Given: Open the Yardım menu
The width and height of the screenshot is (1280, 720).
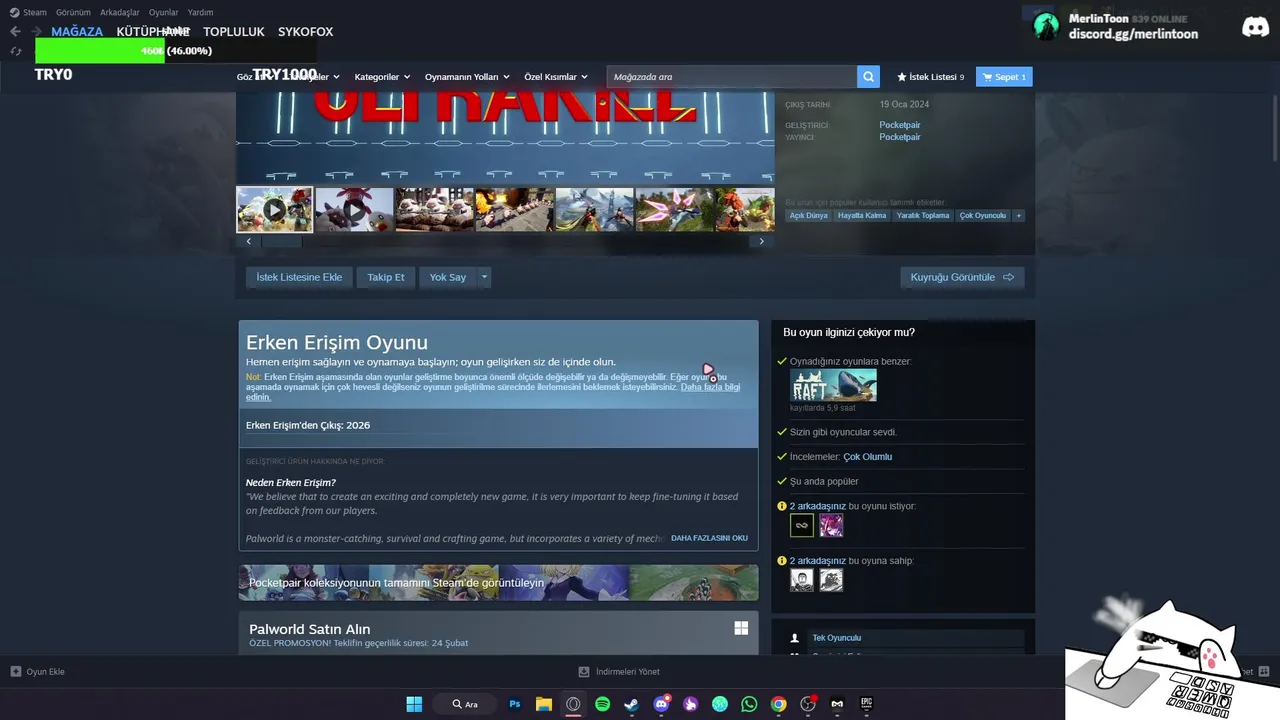Looking at the screenshot, I should point(200,12).
